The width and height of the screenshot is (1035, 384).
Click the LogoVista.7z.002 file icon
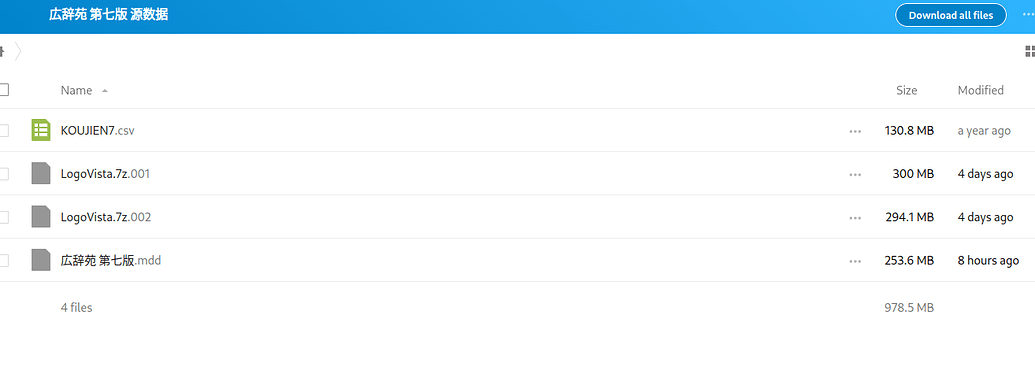pos(41,217)
